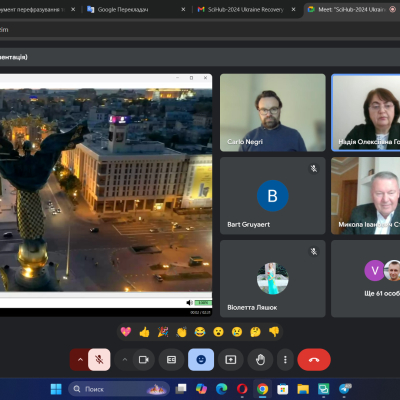Open Copilot from taskbar
Image resolution: width=400 pixels, height=400 pixels.
pyautogui.click(x=201, y=389)
